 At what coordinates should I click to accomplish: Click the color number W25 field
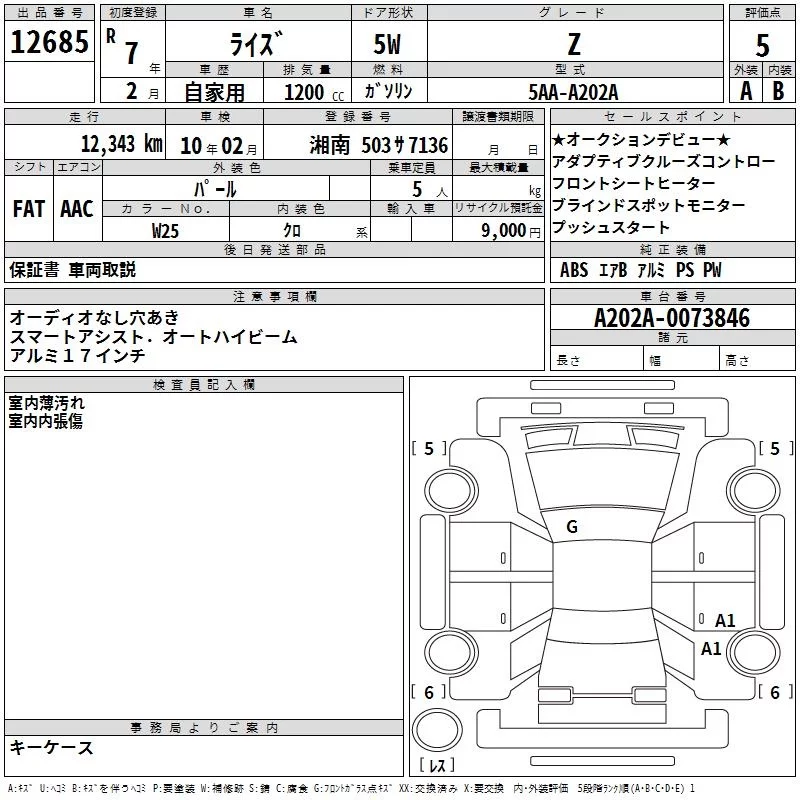(166, 230)
